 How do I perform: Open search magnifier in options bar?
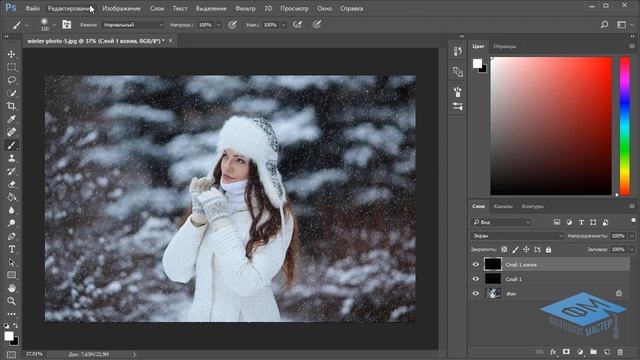pos(604,25)
